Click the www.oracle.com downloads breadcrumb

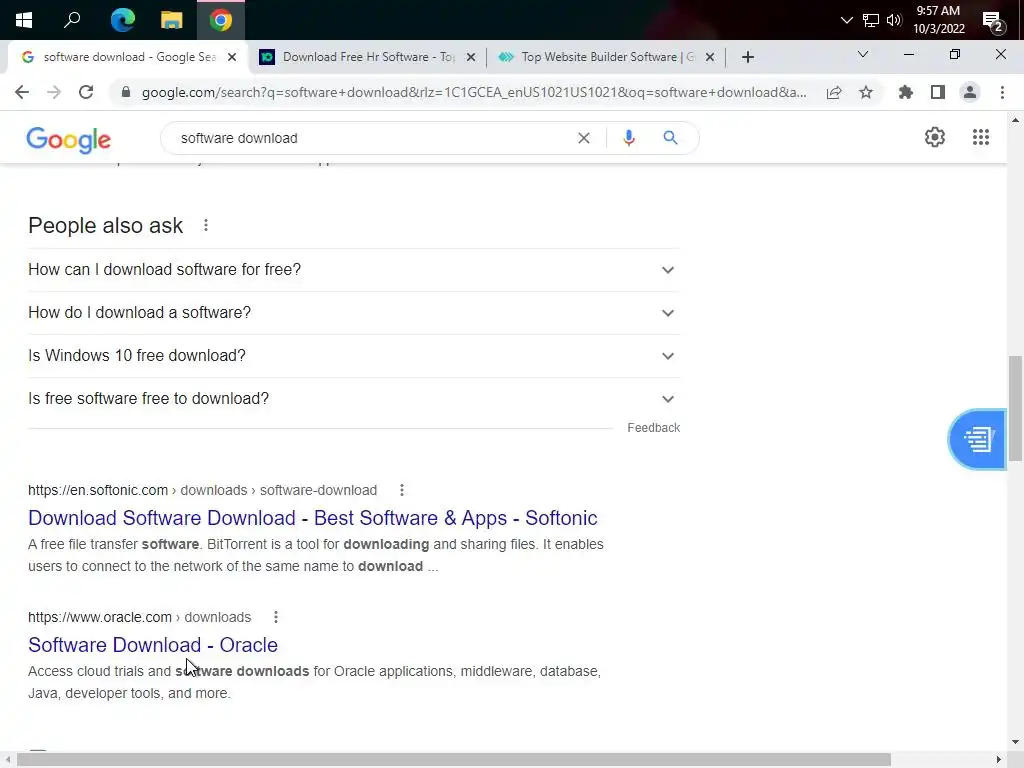click(139, 617)
